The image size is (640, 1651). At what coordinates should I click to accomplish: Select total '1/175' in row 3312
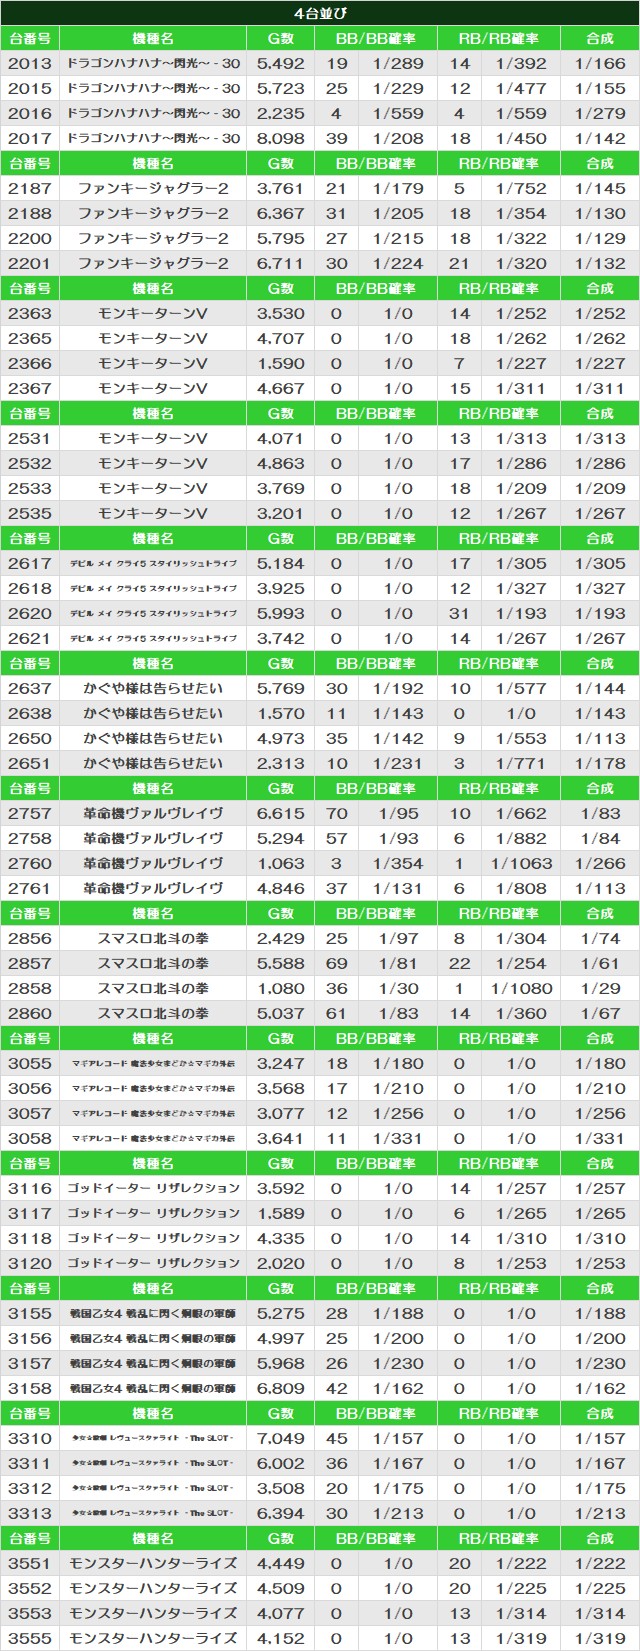point(600,1488)
